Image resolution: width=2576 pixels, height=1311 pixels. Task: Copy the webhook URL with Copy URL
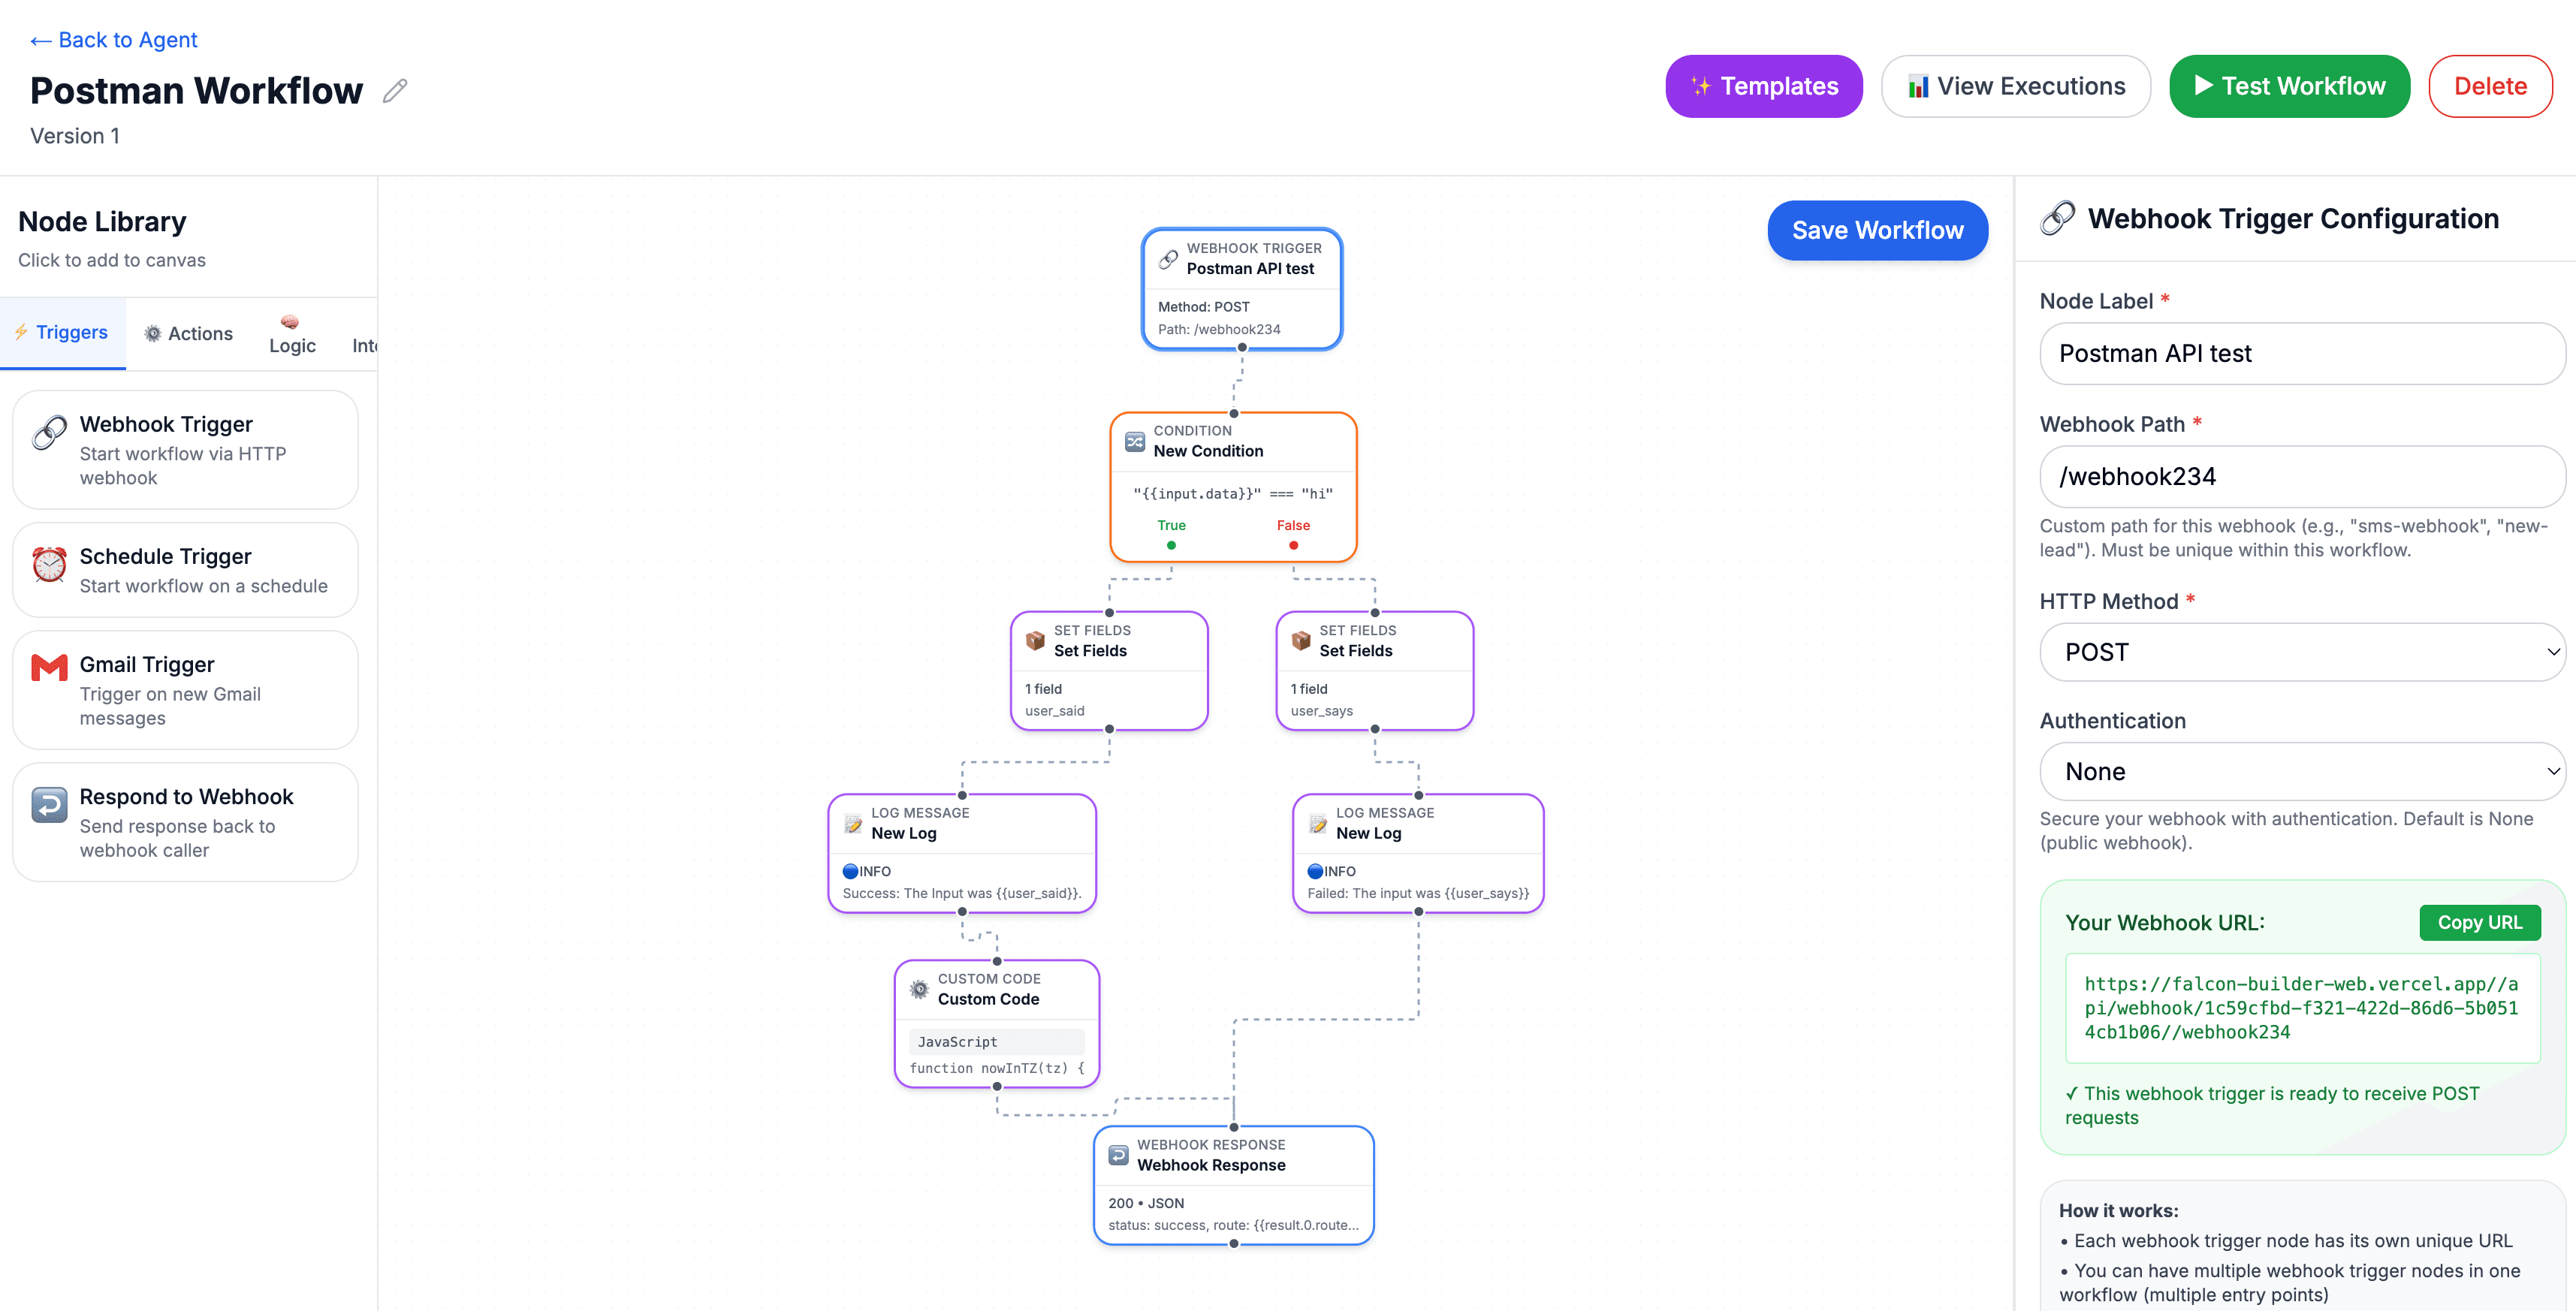click(2480, 922)
